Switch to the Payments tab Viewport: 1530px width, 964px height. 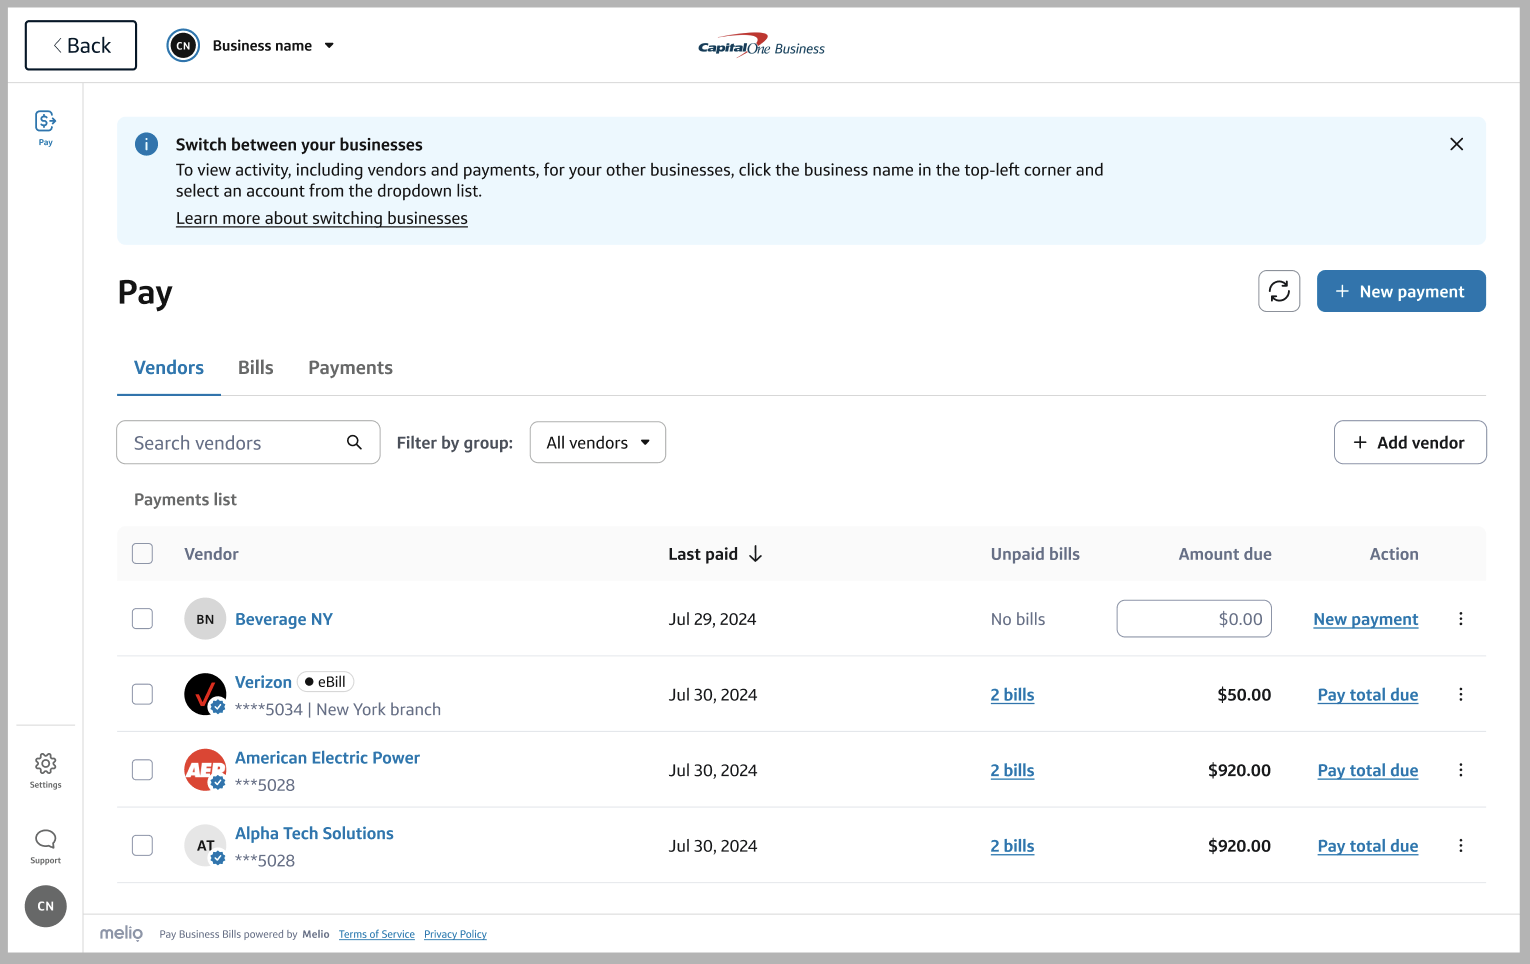coord(350,368)
